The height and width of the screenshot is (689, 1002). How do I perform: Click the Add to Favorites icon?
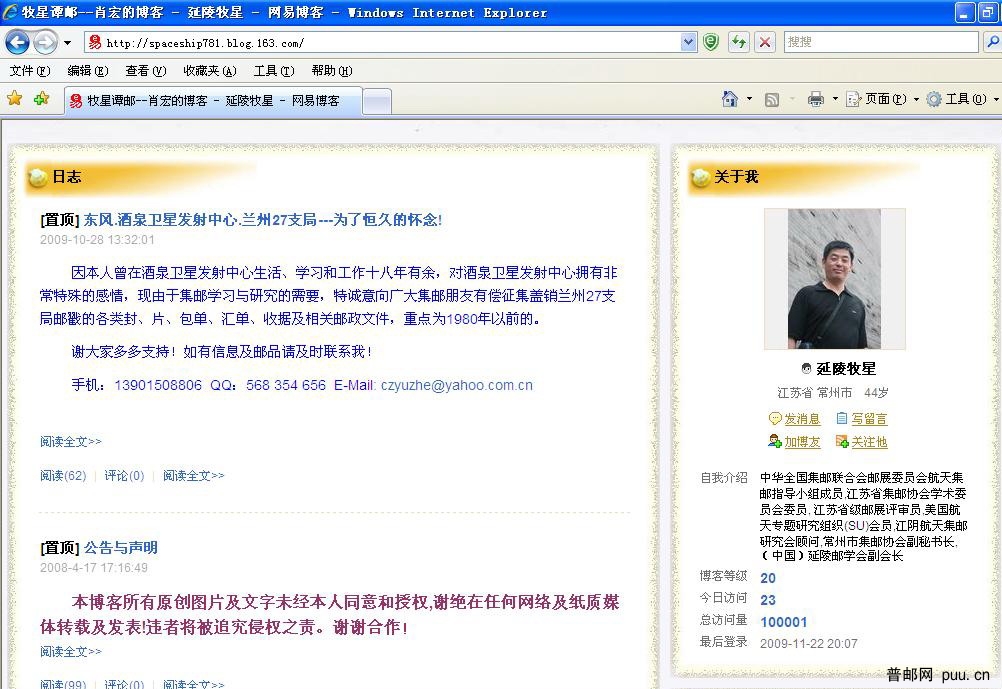[x=41, y=98]
